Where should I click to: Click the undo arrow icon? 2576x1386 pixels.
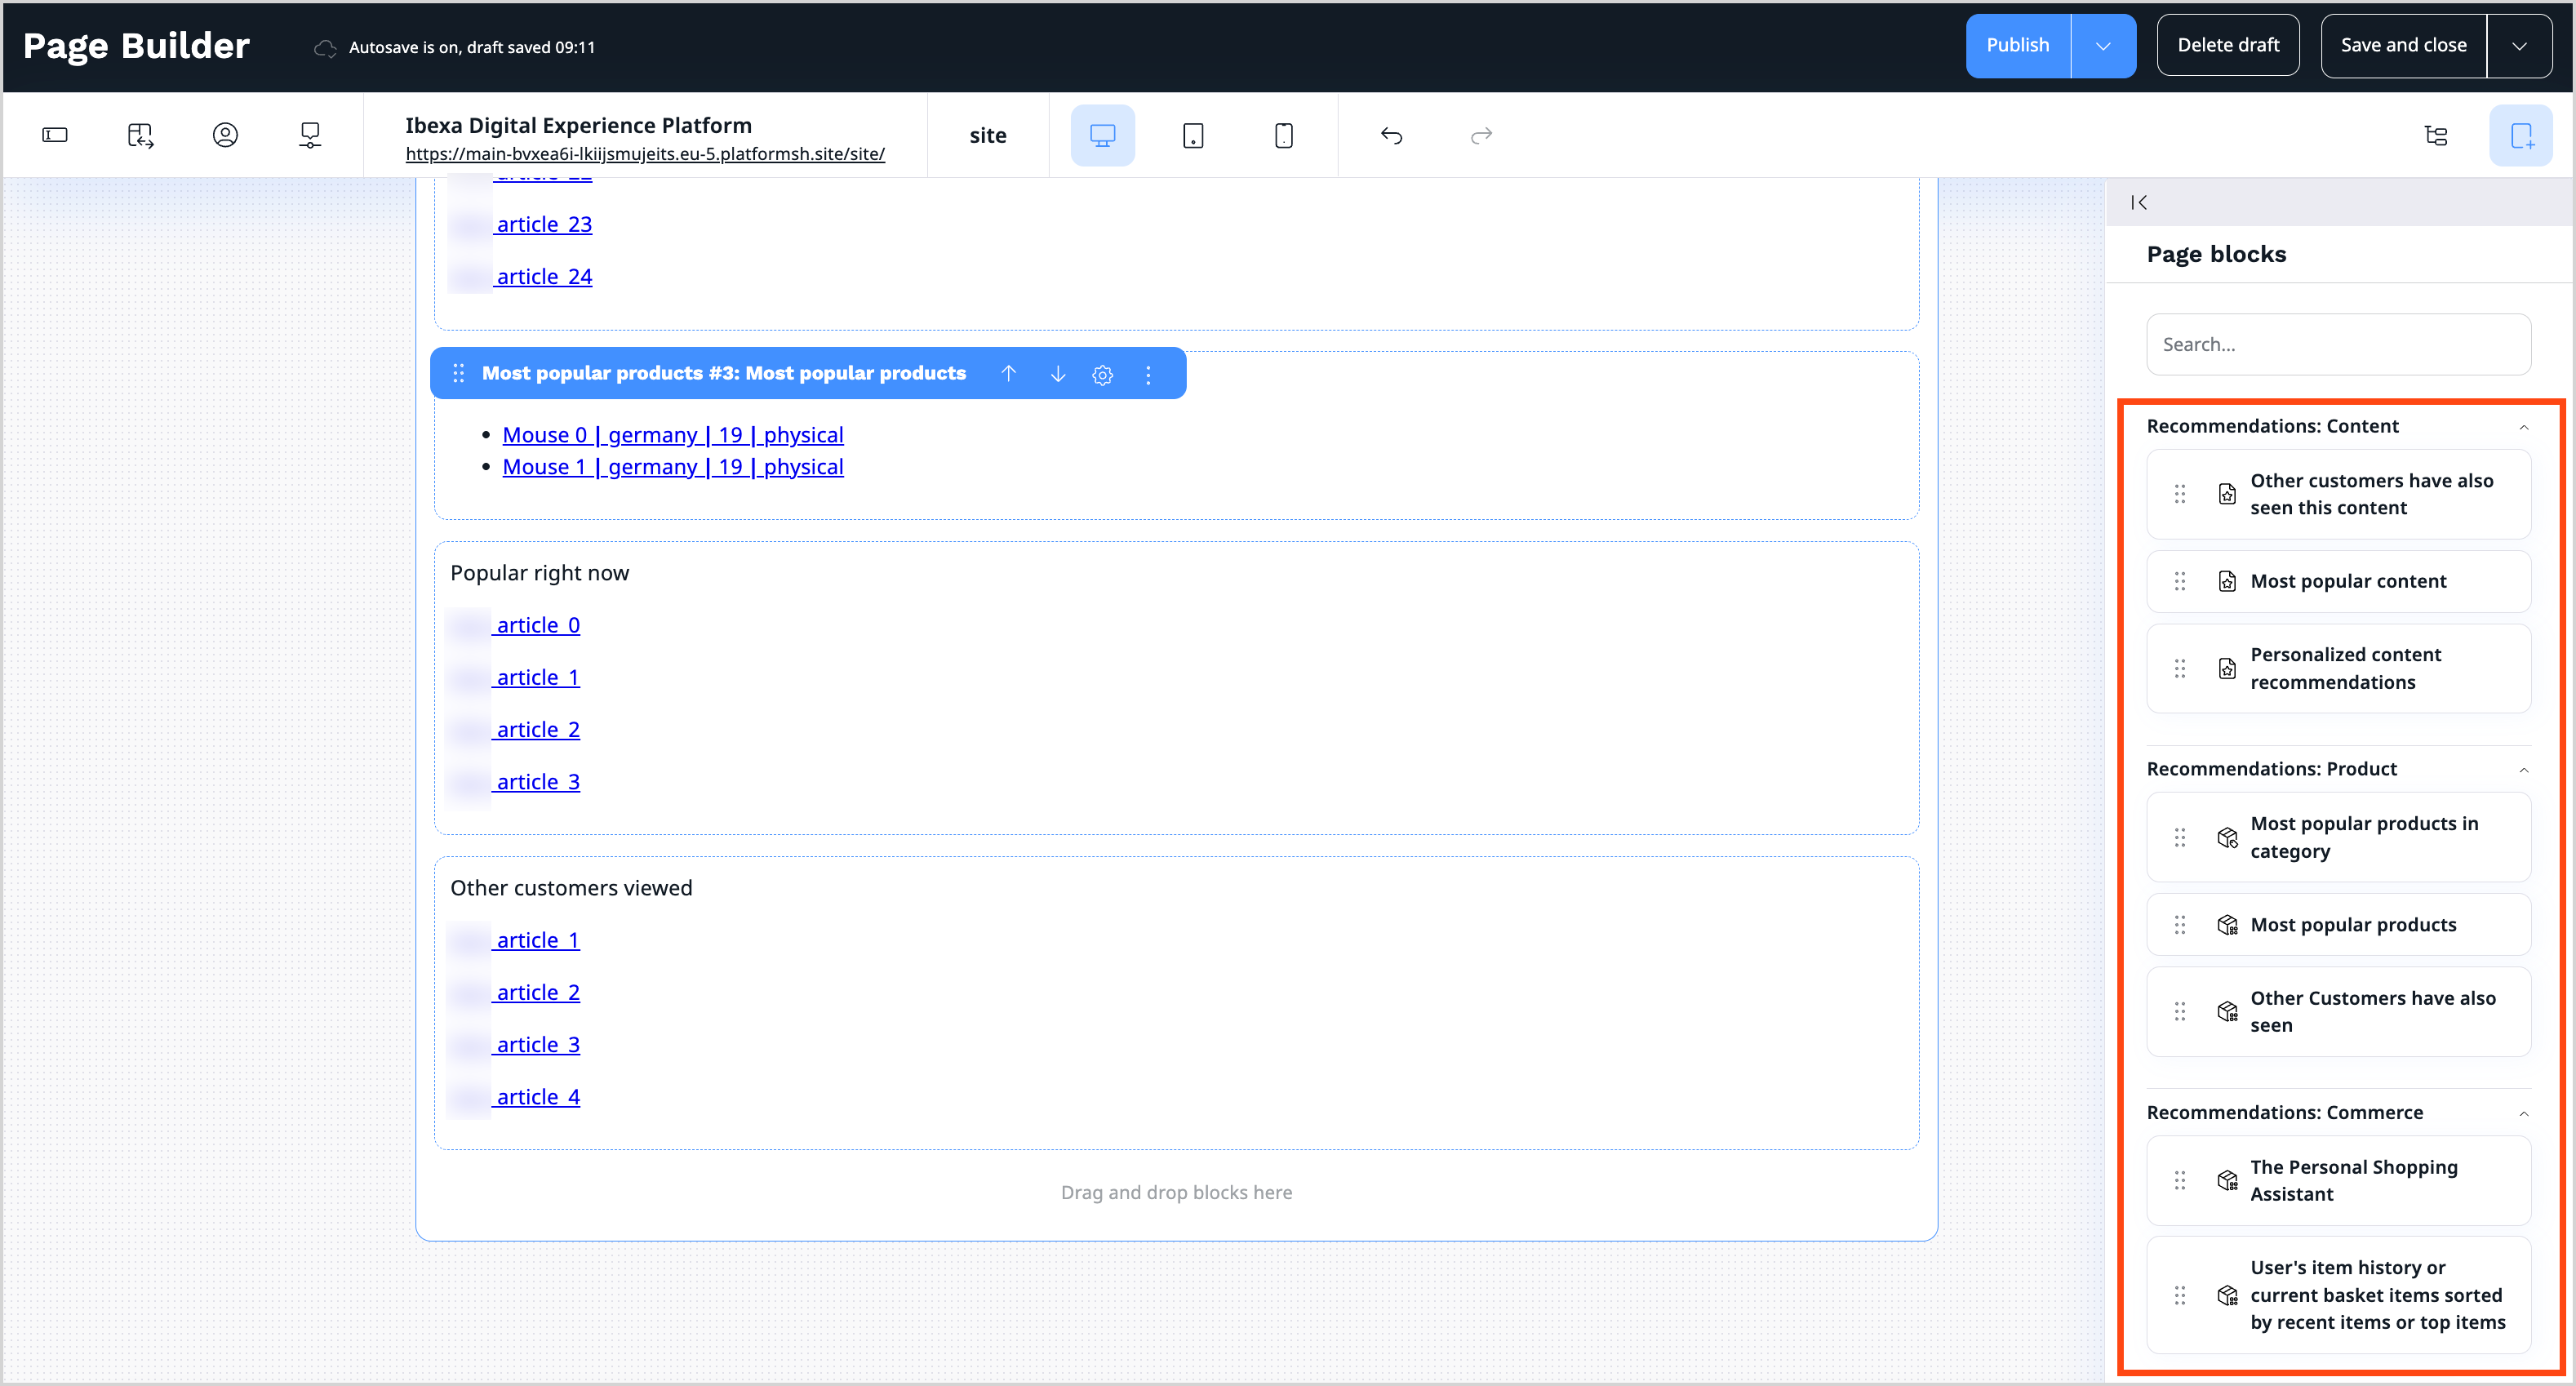(1391, 135)
